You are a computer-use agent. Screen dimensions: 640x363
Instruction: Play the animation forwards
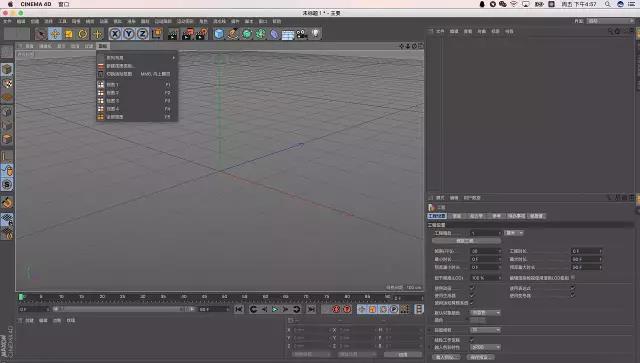(275, 309)
